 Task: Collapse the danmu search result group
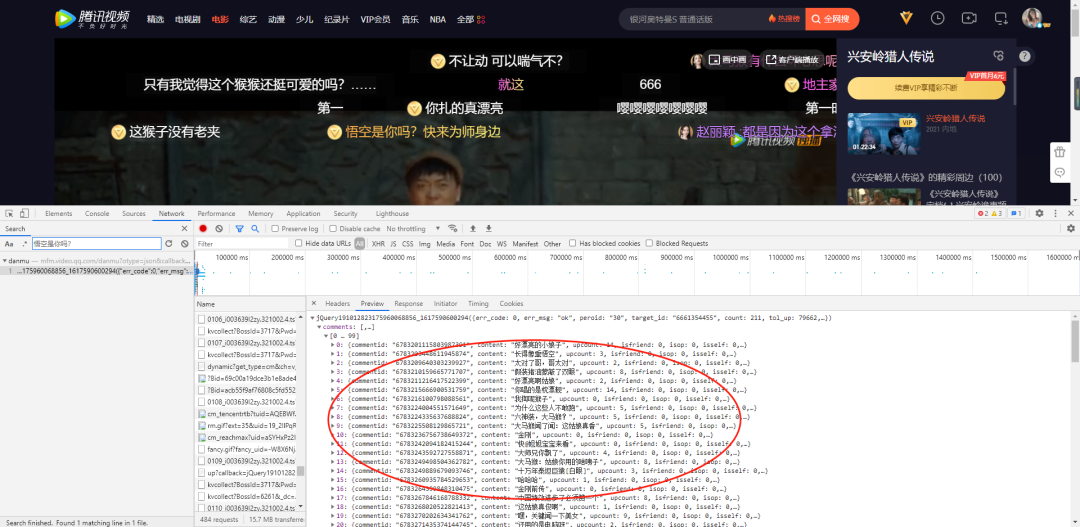(x=3, y=261)
